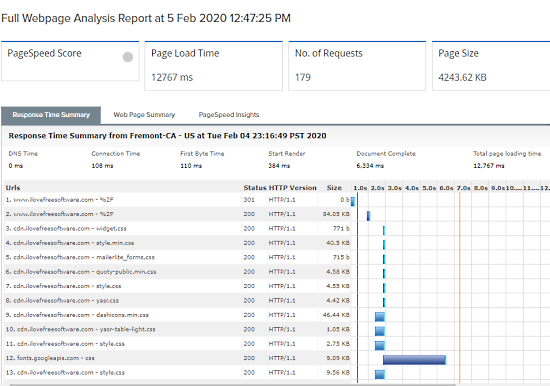The width and height of the screenshot is (550, 386).
Task: Click the '301' status cell
Action: pyautogui.click(x=249, y=200)
